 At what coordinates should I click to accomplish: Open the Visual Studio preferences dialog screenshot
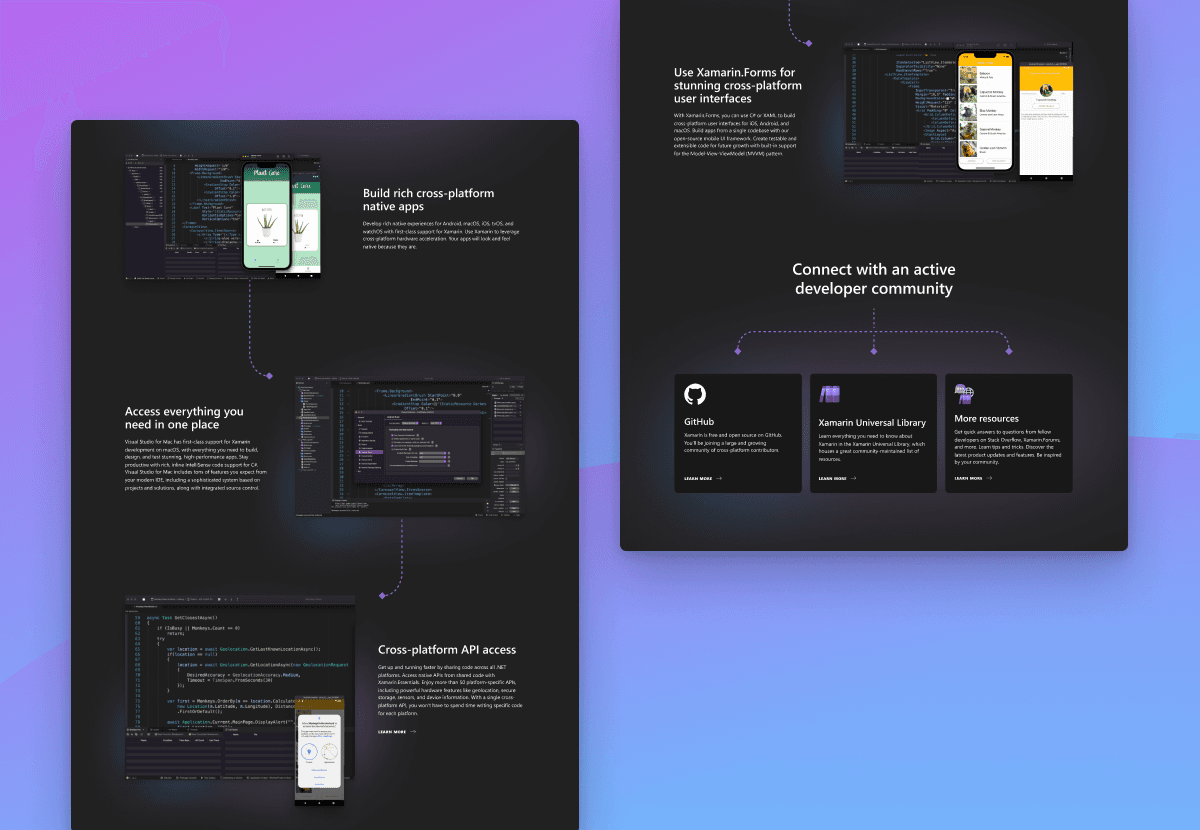409,446
